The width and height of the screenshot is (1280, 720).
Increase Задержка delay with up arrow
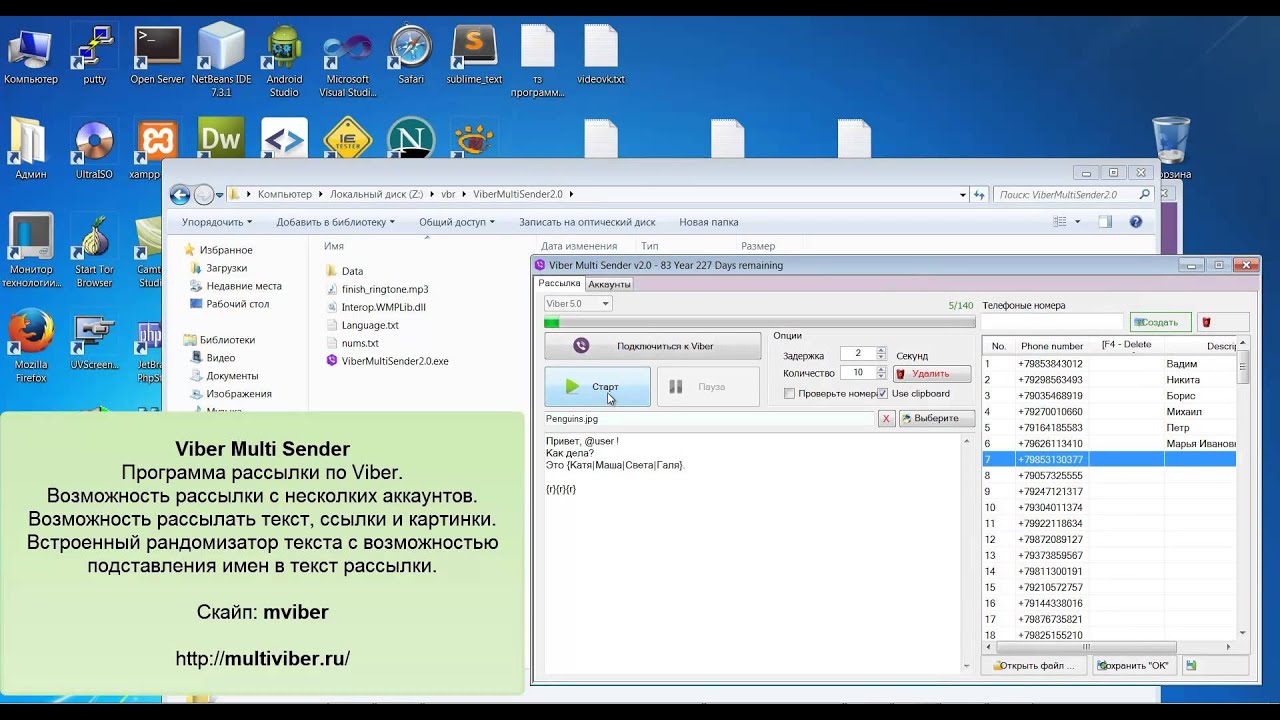tap(881, 350)
